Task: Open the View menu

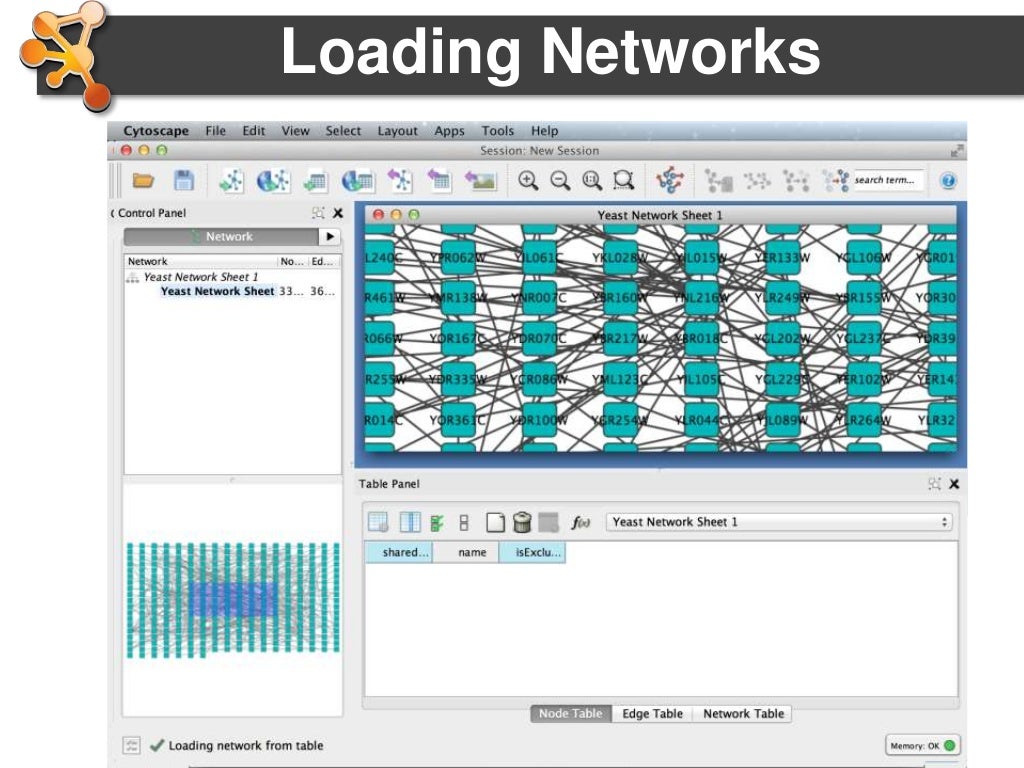Action: pyautogui.click(x=295, y=131)
